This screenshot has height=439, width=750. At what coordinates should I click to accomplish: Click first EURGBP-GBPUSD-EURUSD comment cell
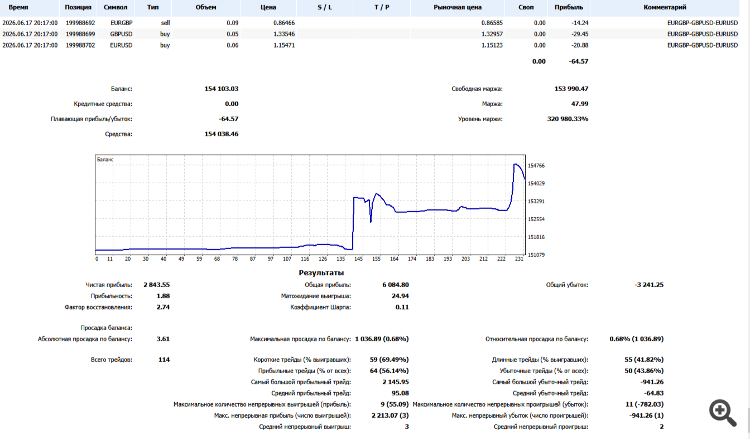pyautogui.click(x=703, y=22)
